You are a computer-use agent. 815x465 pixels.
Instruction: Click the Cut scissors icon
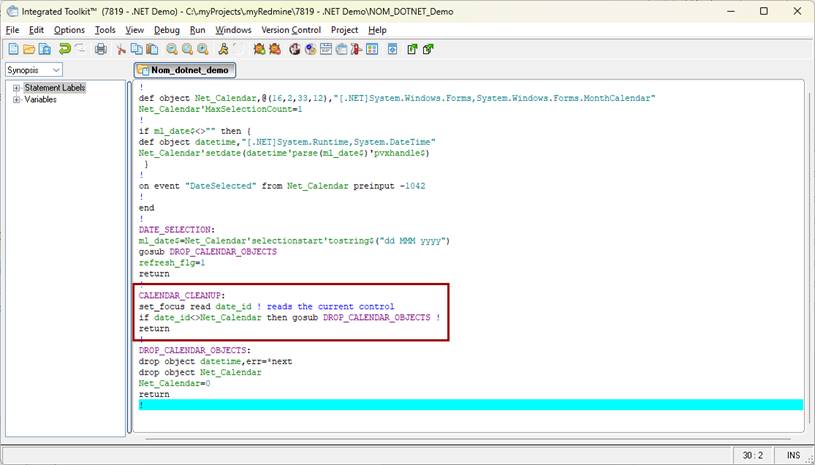click(x=121, y=49)
